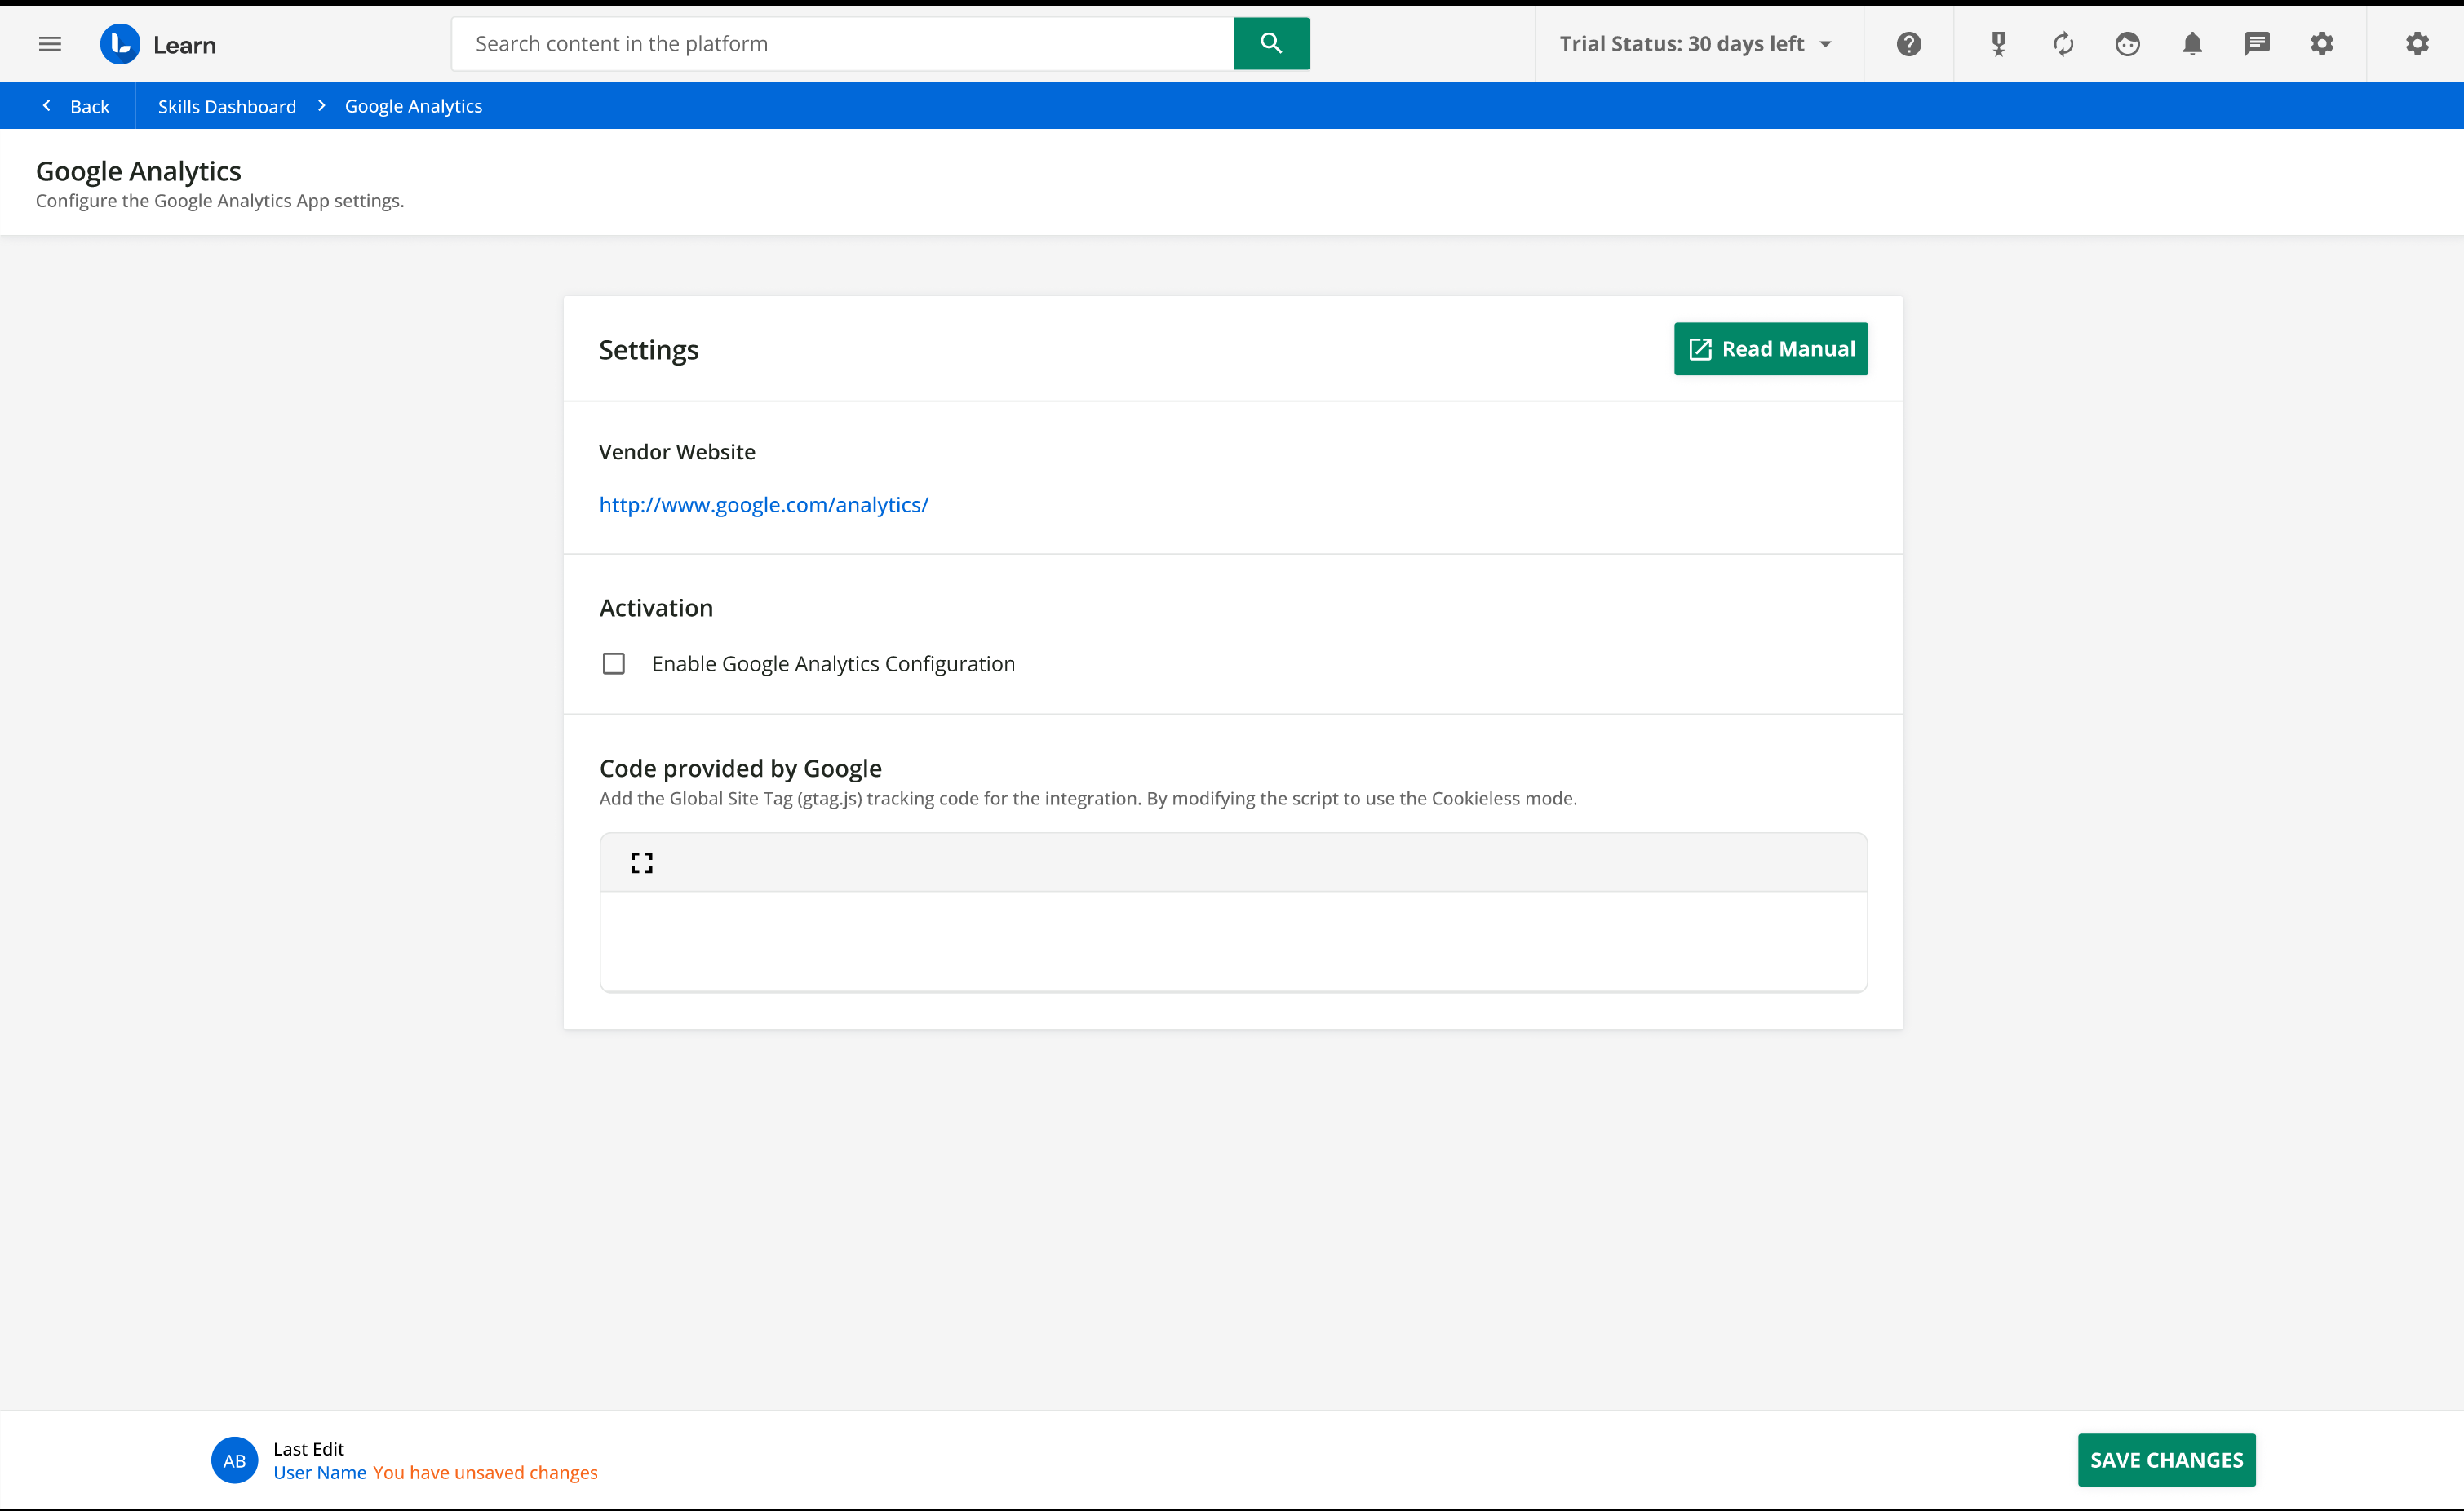The width and height of the screenshot is (2464, 1511).
Task: Open the help question mark icon
Action: [1908, 44]
